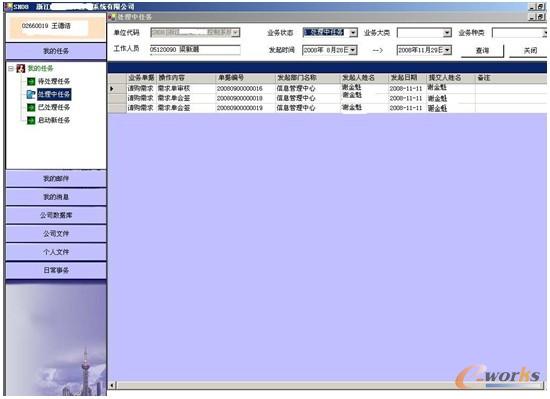This screenshot has width=550, height=399.
Task: Click the 我的任务 person icon in tree
Action: (21, 68)
